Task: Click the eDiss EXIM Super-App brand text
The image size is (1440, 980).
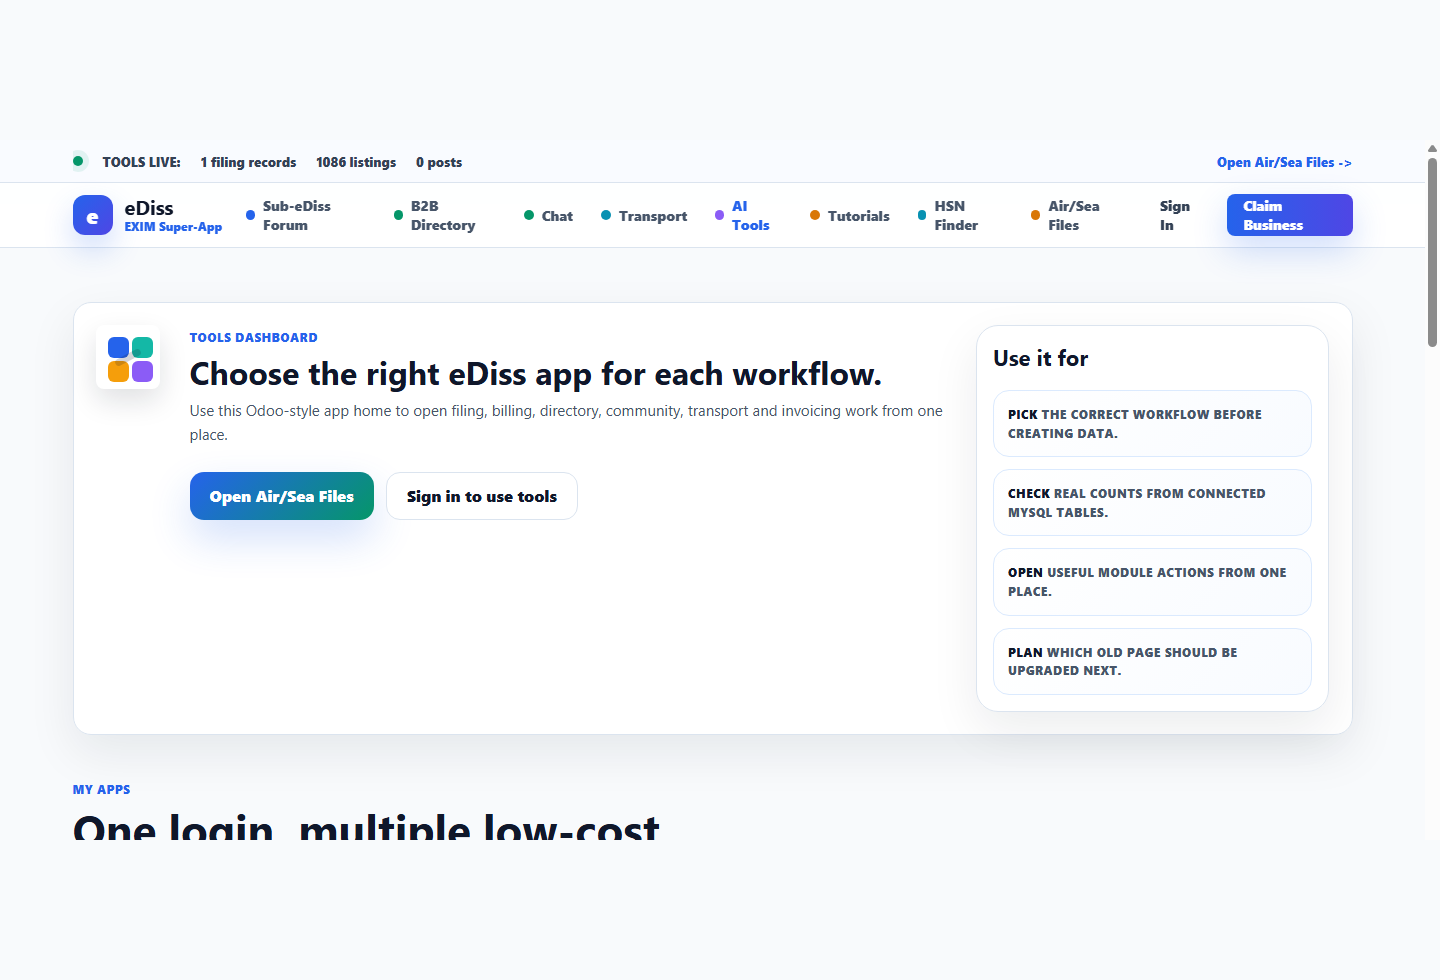Action: [173, 215]
